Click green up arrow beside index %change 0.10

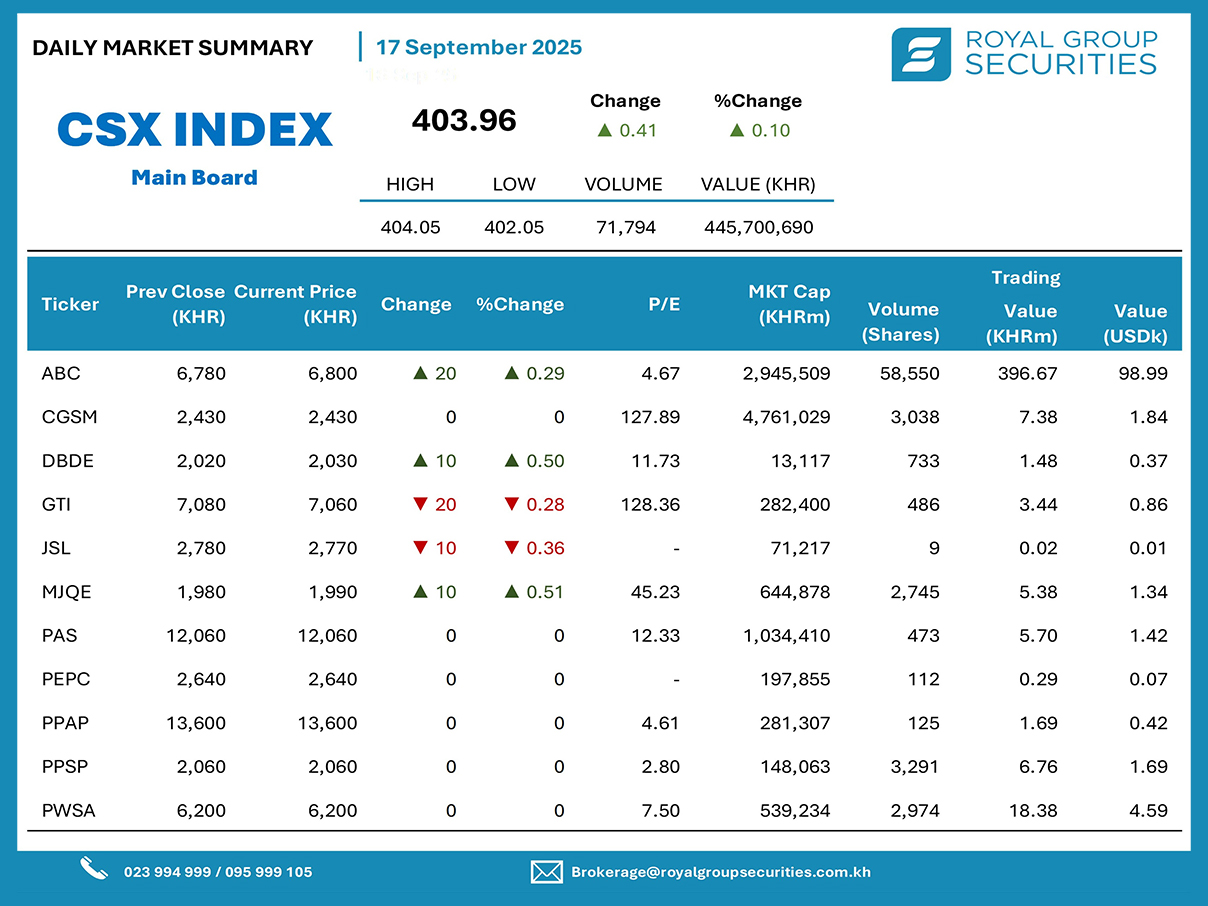pos(736,130)
